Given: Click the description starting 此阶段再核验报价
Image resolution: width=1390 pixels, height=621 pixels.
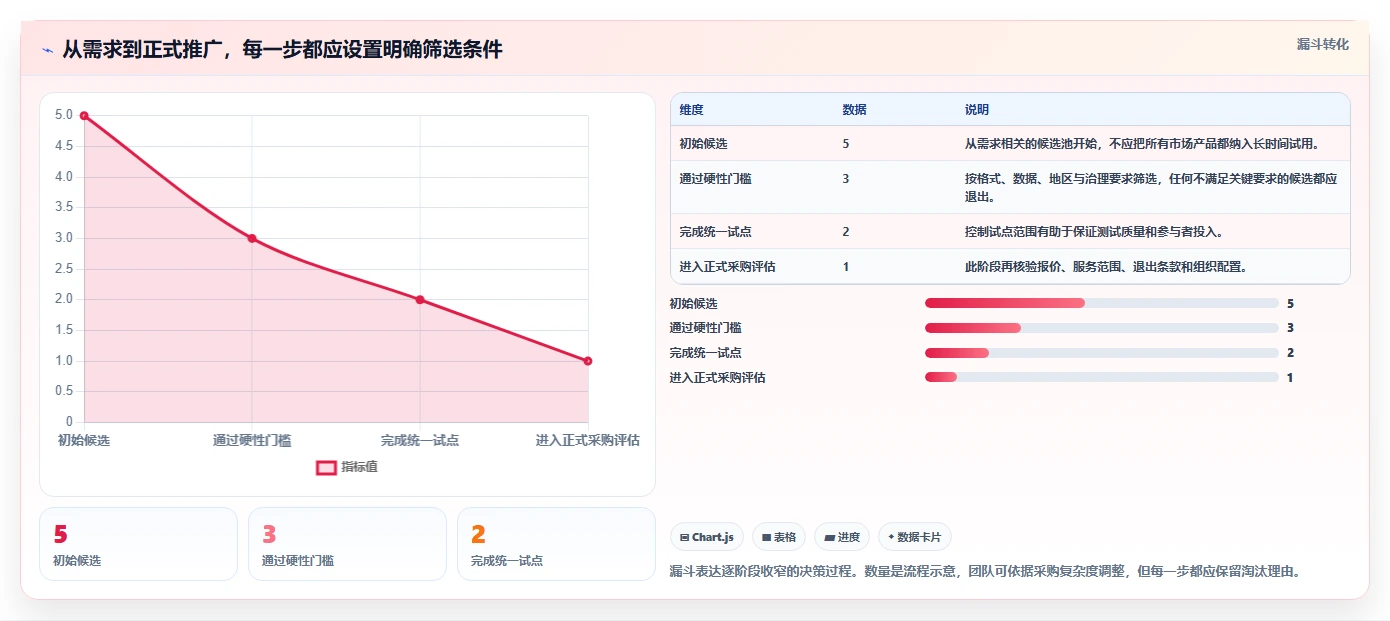Looking at the screenshot, I should tap(1105, 267).
